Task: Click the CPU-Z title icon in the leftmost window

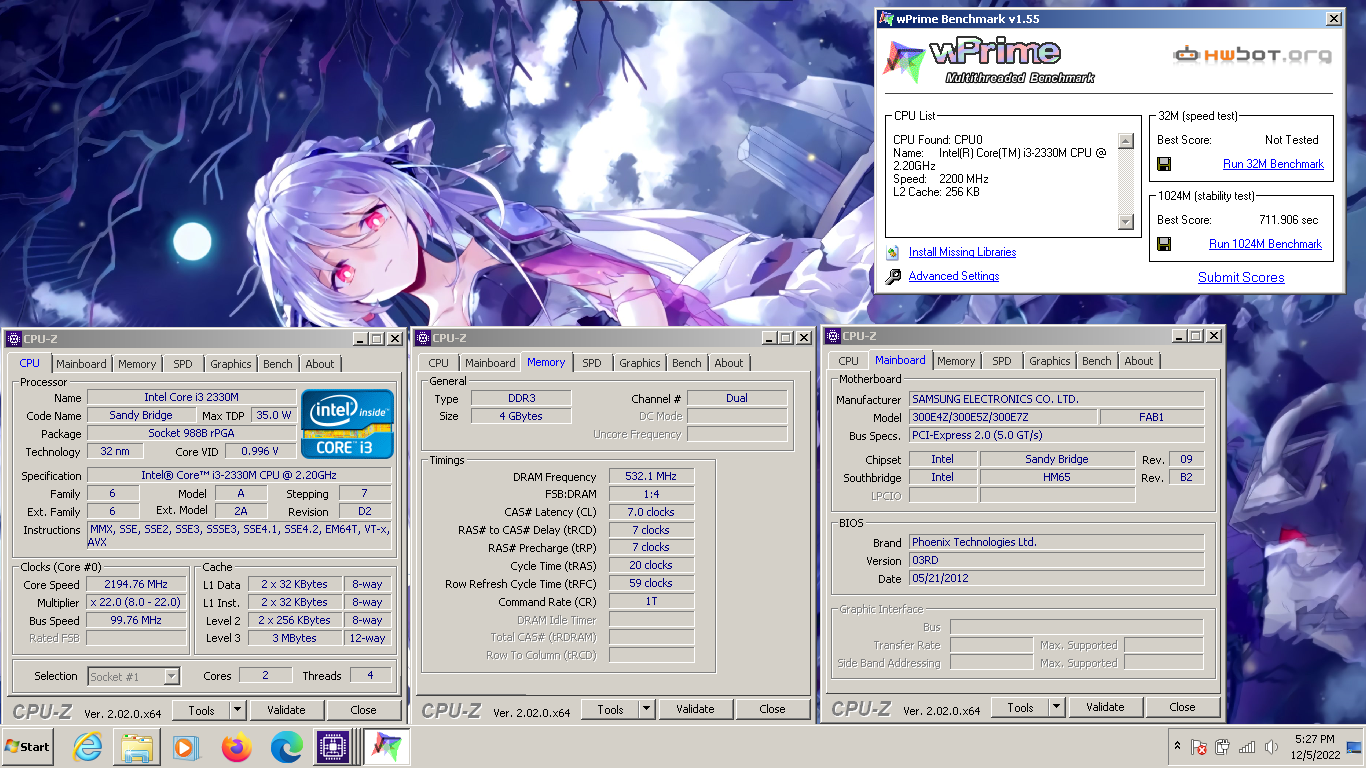Action: point(14,339)
